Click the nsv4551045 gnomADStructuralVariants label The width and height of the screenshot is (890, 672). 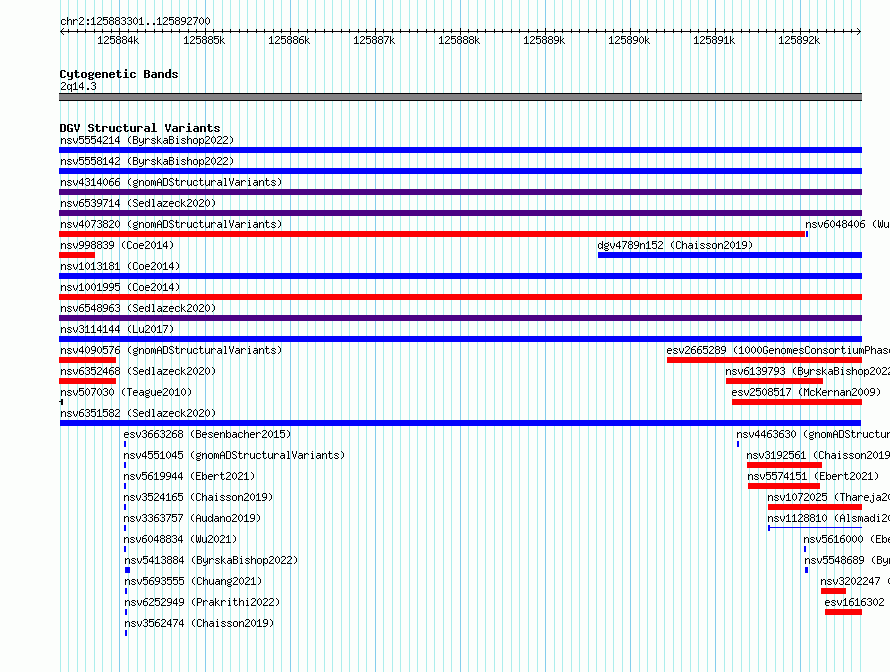(234, 455)
